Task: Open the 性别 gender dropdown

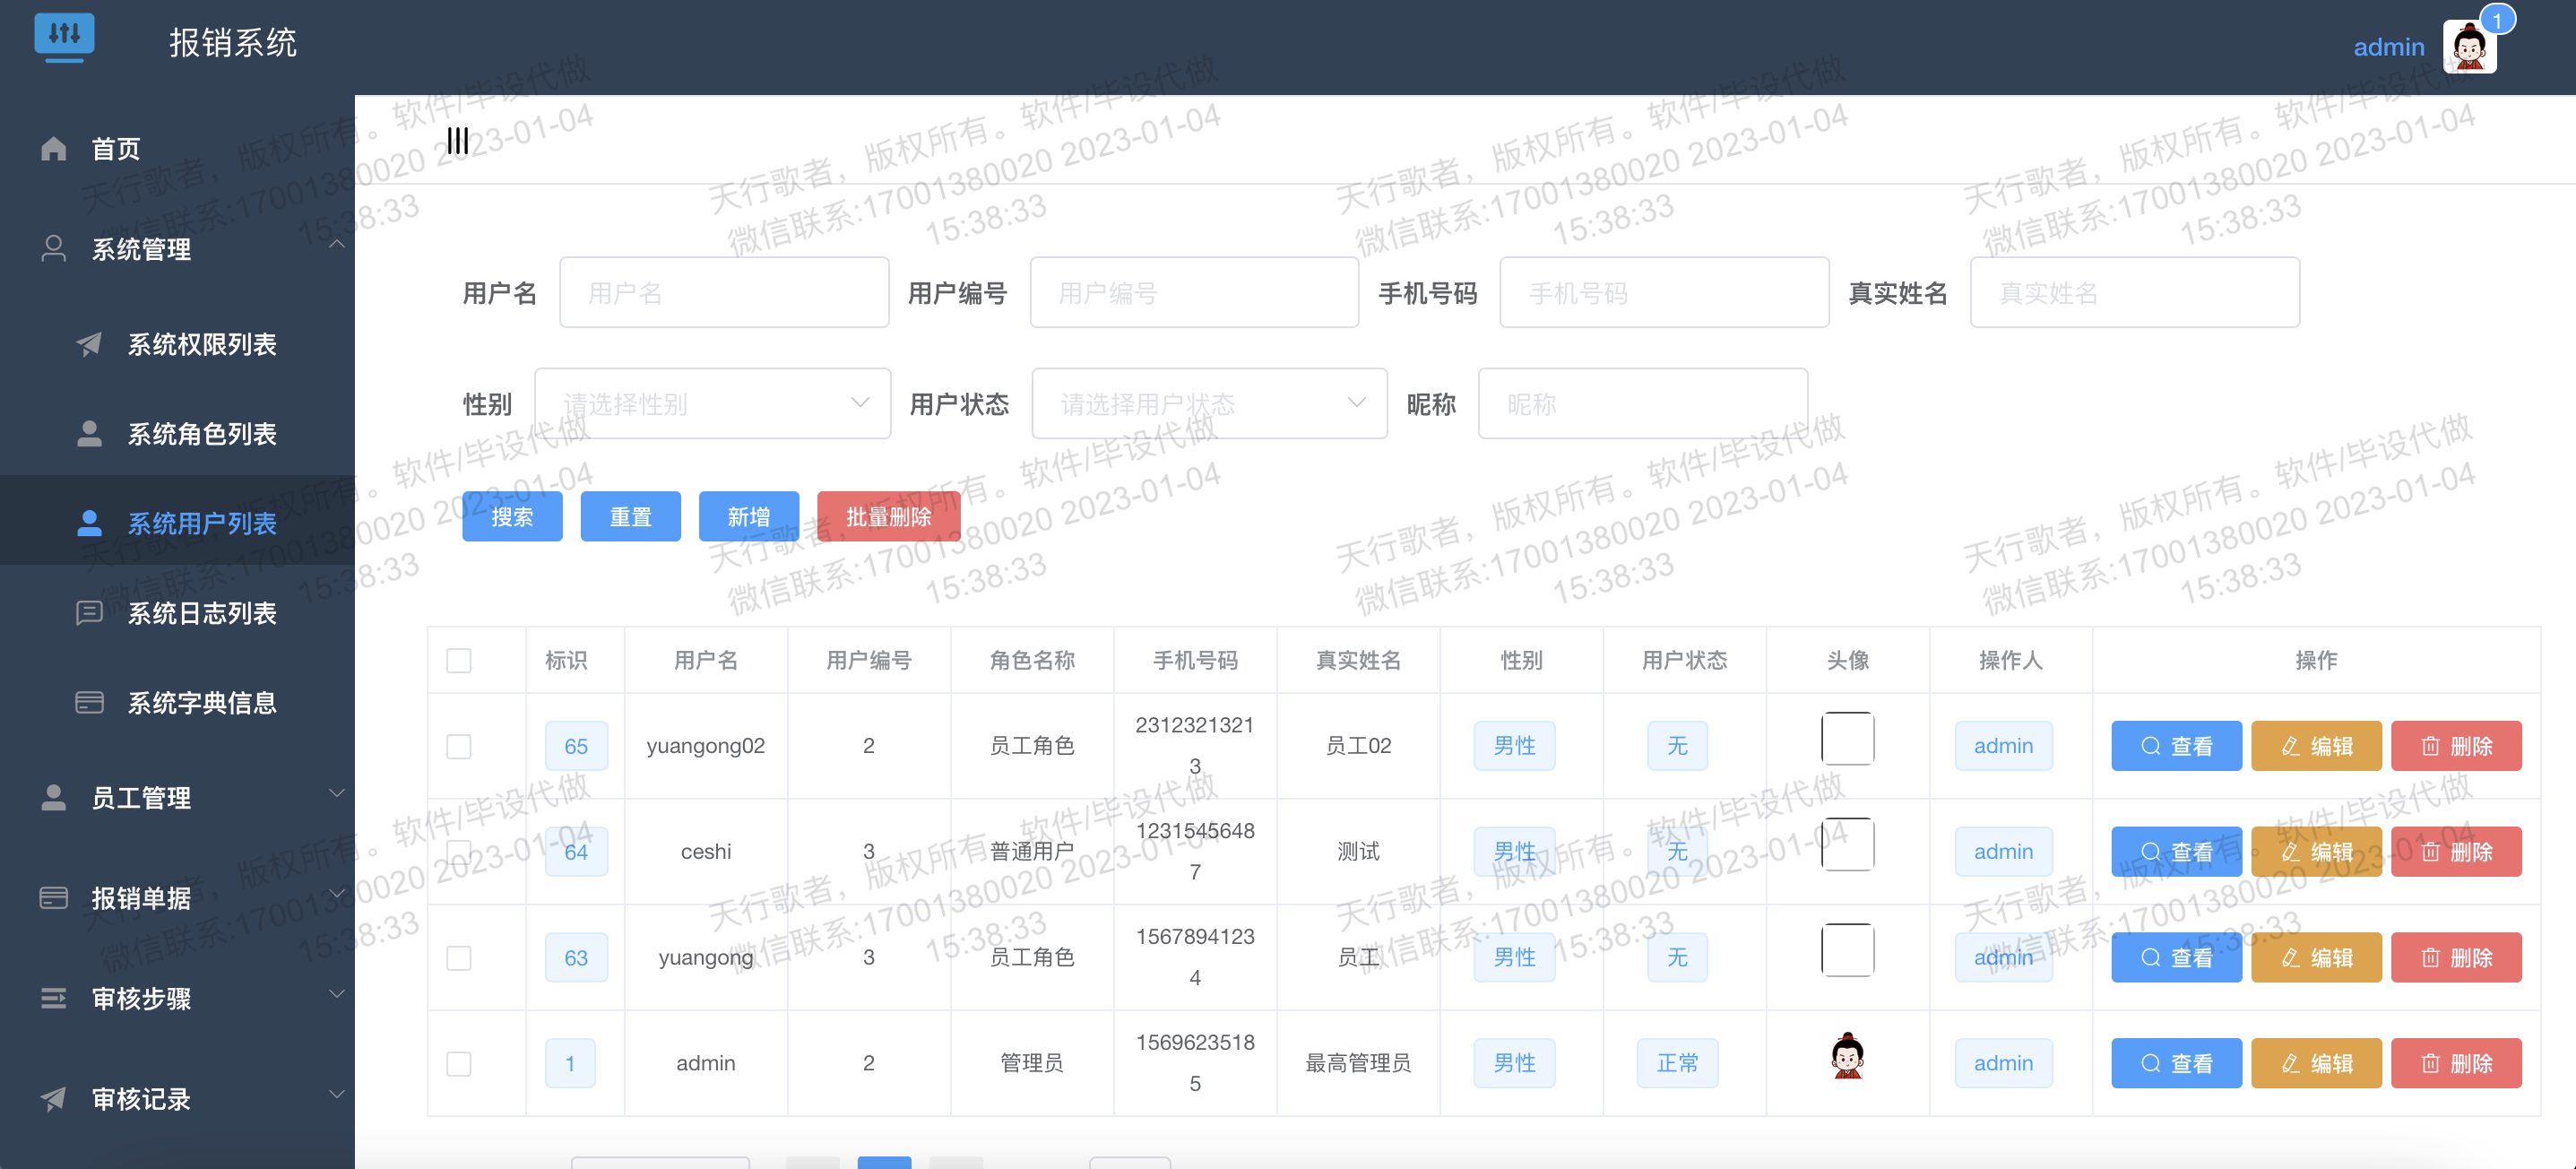Action: [712, 404]
